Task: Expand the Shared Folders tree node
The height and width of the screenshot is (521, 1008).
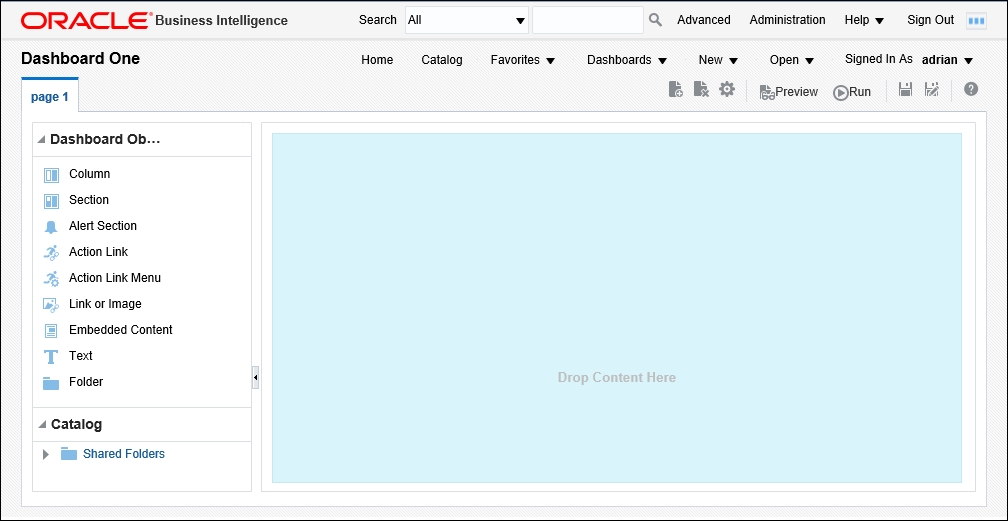Action: pyautogui.click(x=46, y=454)
